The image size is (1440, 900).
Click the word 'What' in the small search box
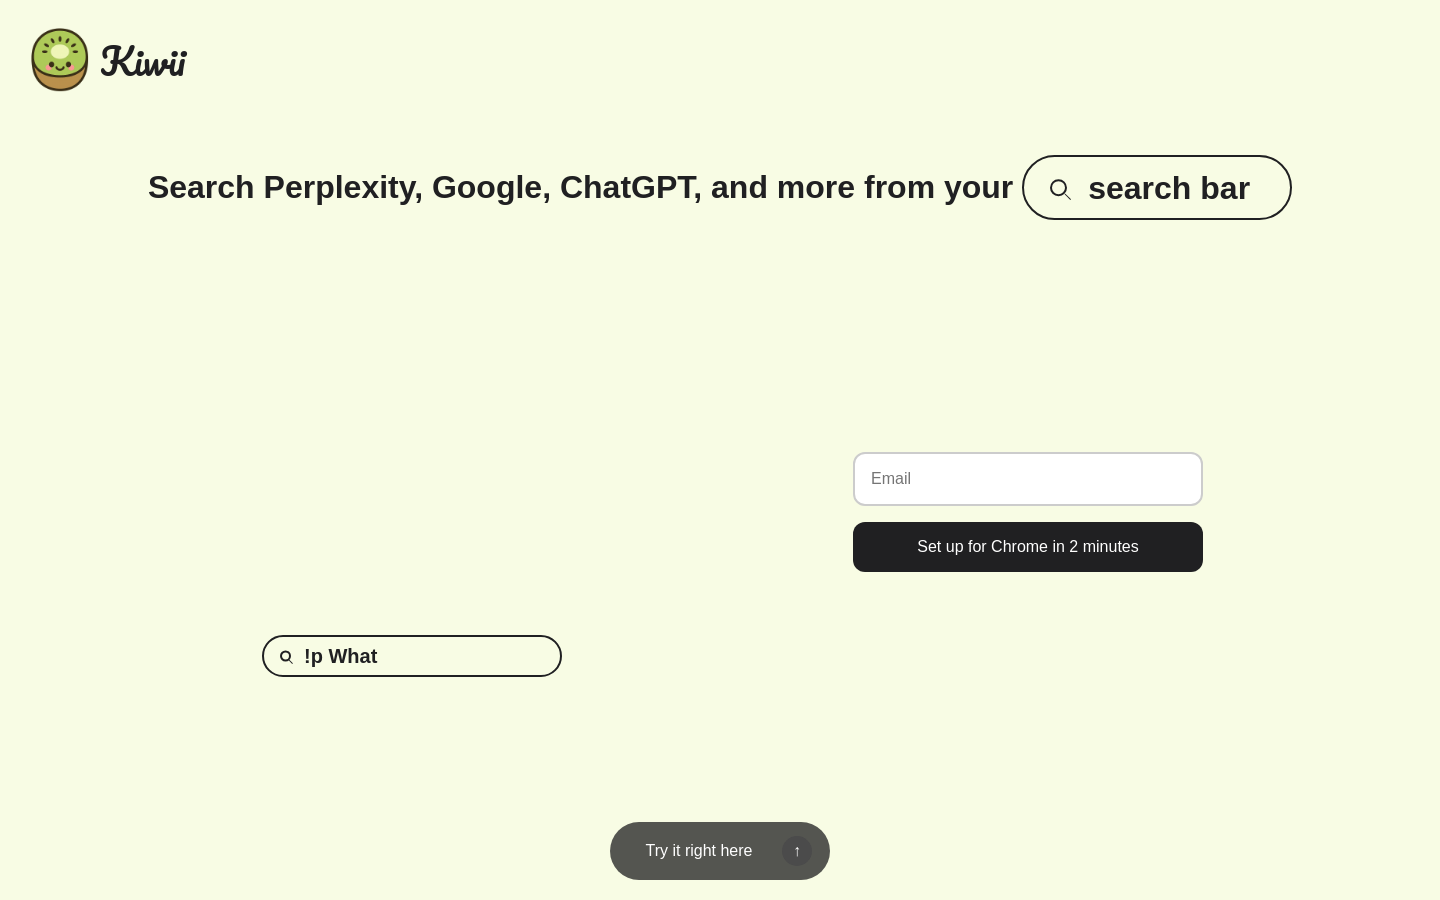[353, 656]
